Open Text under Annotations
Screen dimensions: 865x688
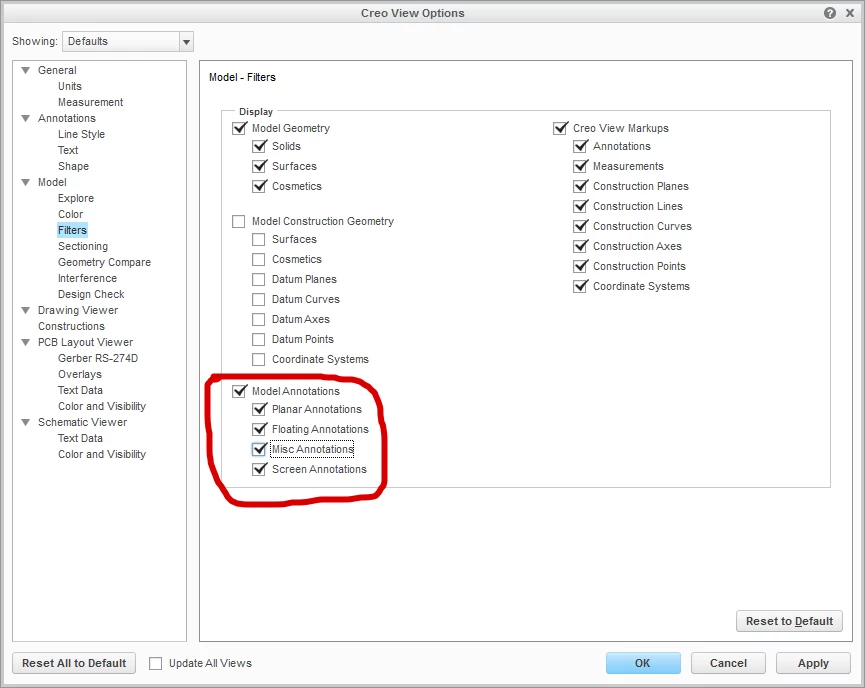(68, 150)
